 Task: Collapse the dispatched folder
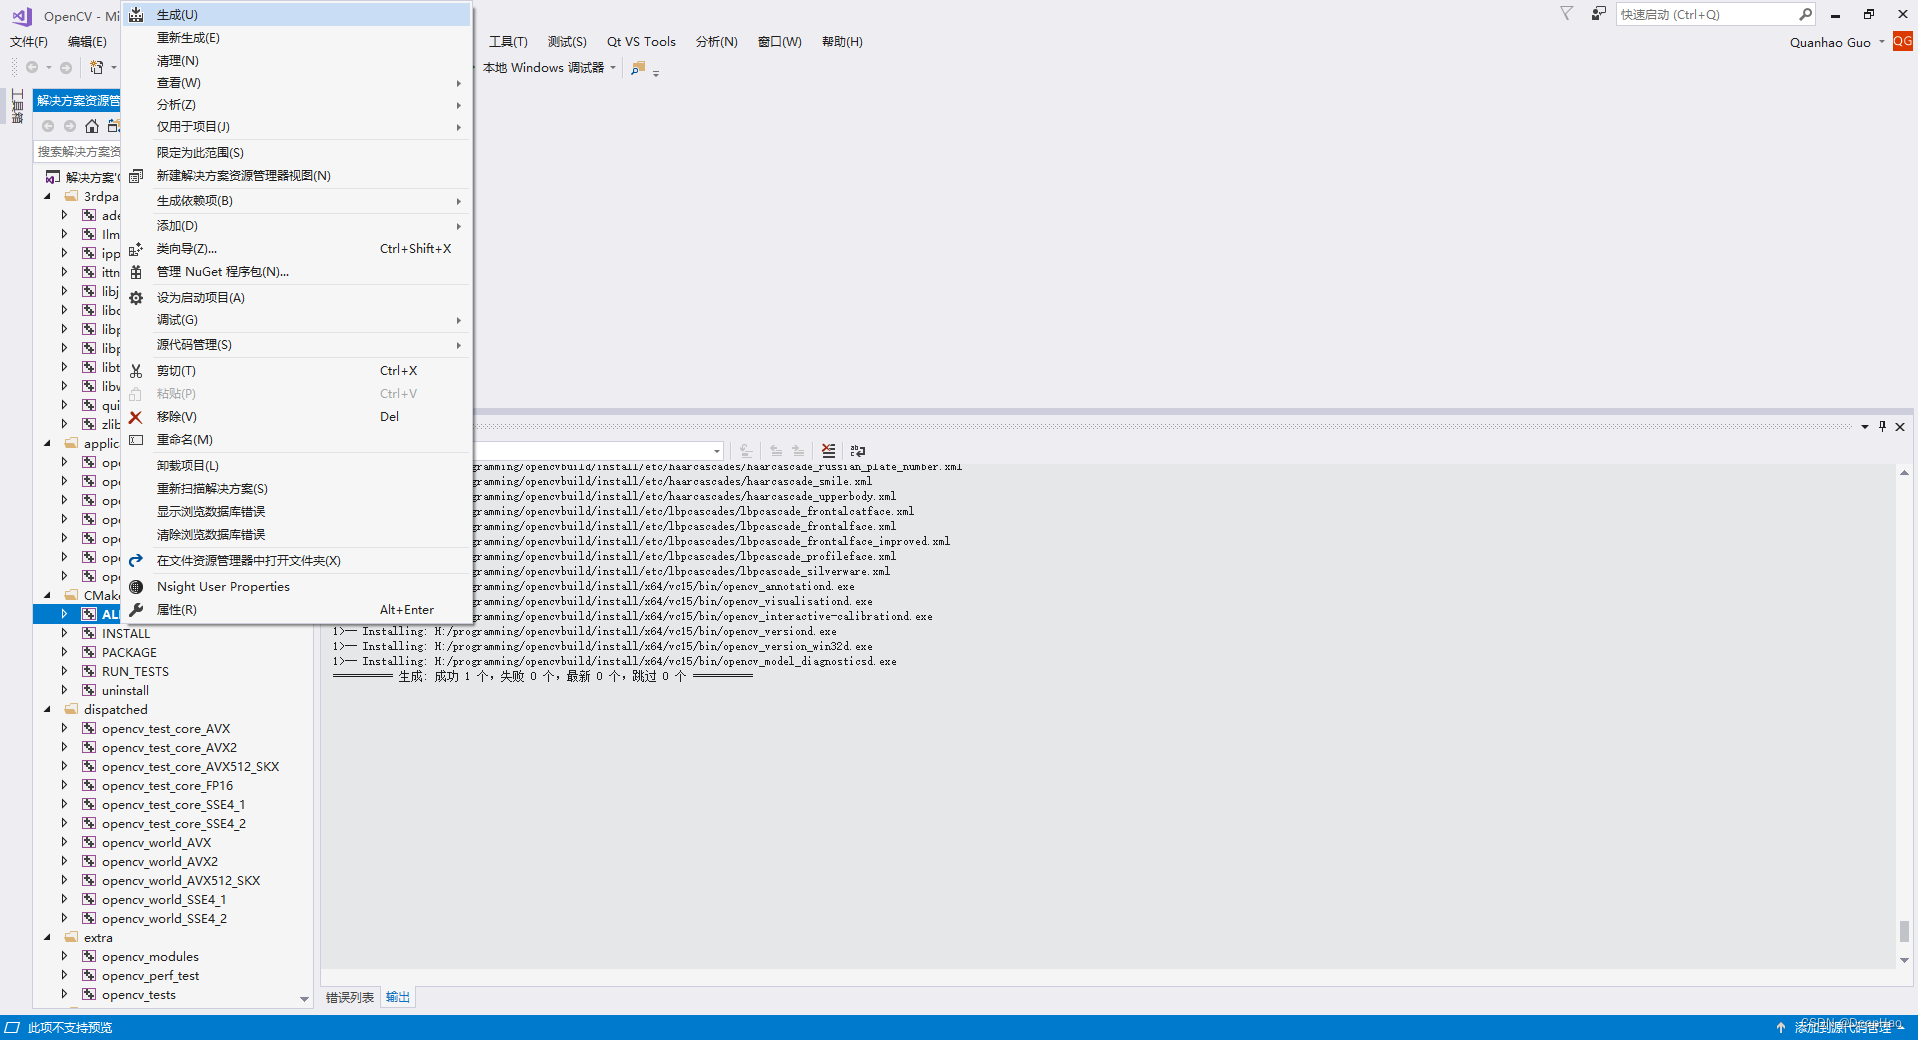(47, 710)
